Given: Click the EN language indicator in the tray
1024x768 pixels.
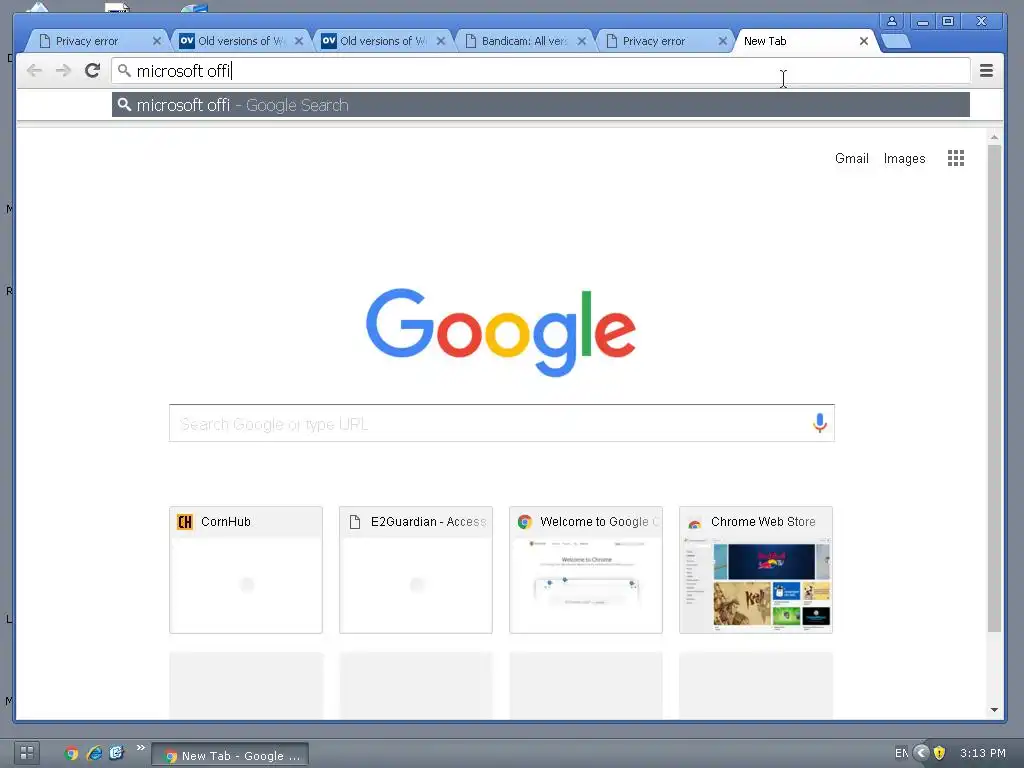Looking at the screenshot, I should coord(901,753).
